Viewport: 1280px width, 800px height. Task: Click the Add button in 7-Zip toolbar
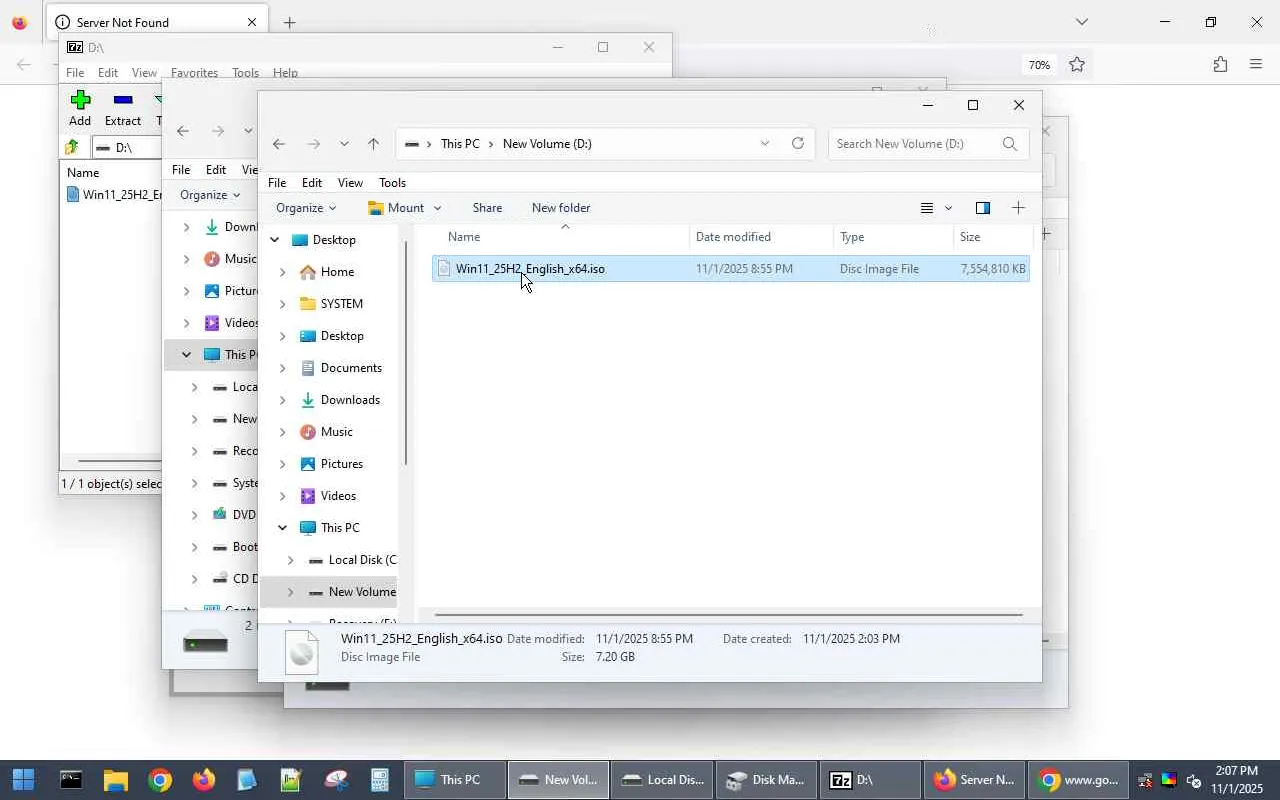tap(80, 108)
